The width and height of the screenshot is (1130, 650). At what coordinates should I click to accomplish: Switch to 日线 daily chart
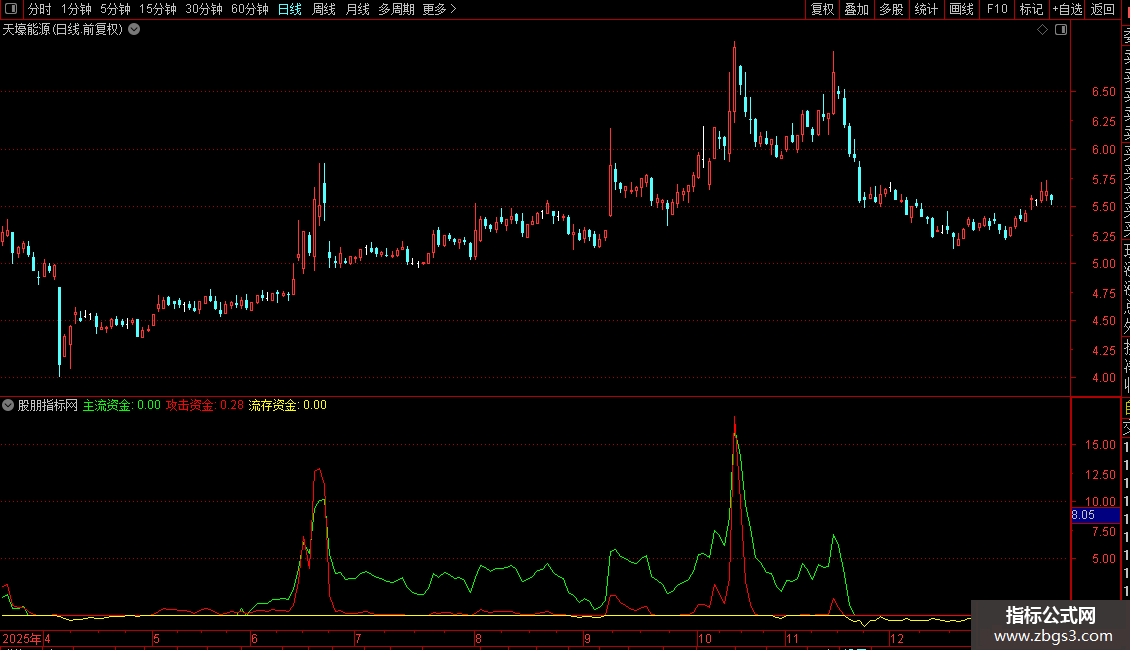290,9
